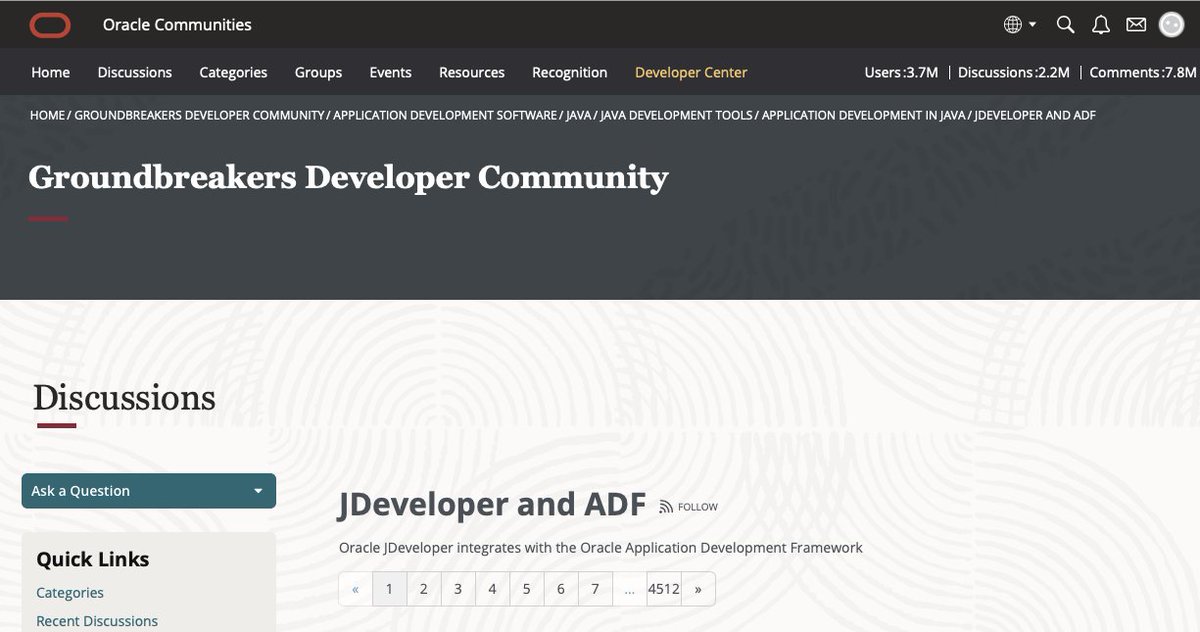Click the RSS feed icon

(x=666, y=507)
